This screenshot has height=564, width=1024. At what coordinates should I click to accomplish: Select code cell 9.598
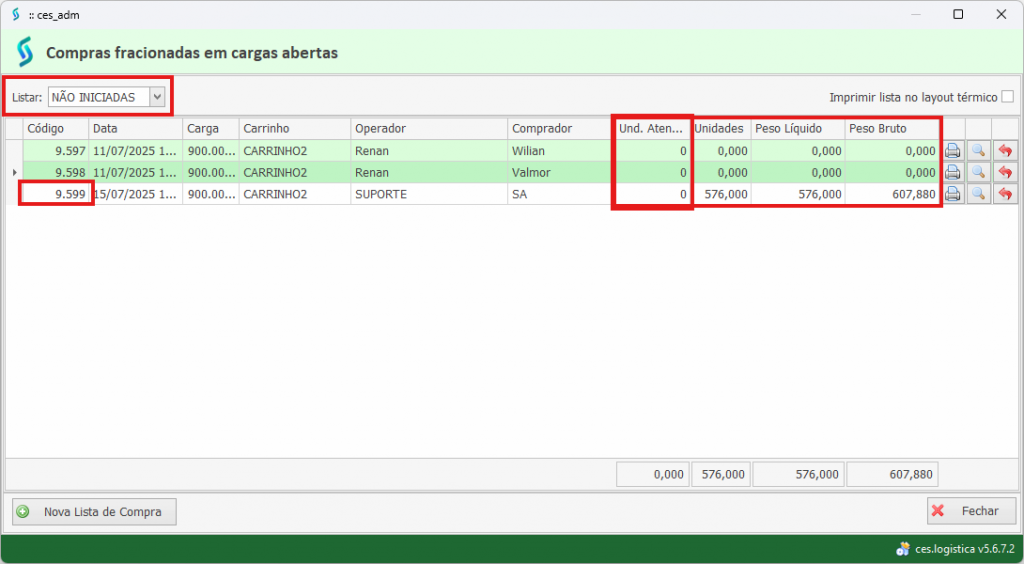point(56,172)
